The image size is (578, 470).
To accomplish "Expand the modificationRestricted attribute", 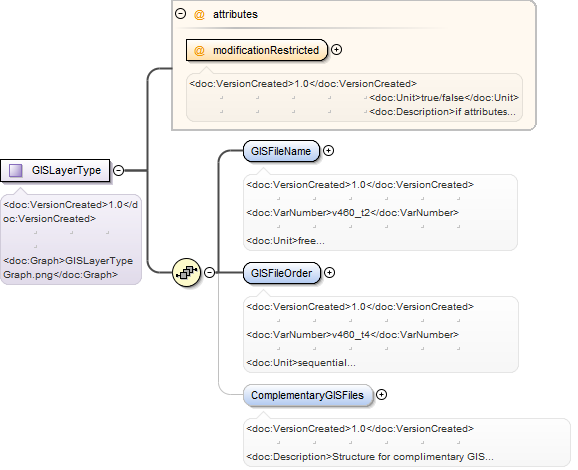I will tap(336, 49).
